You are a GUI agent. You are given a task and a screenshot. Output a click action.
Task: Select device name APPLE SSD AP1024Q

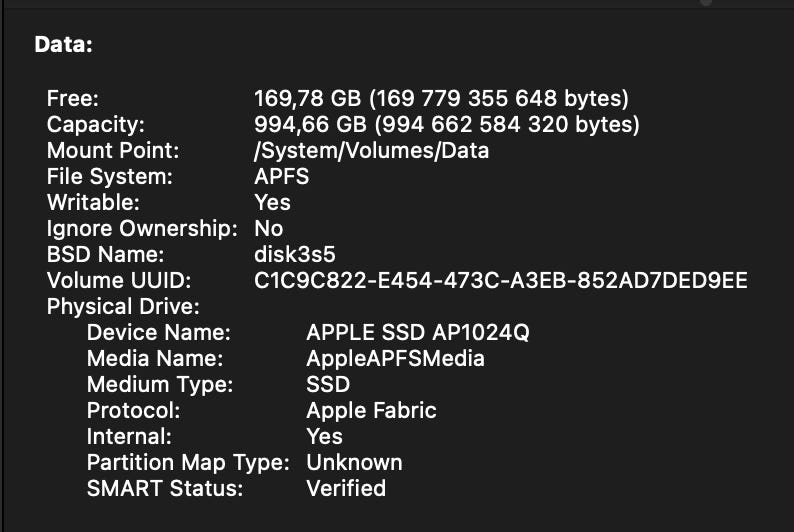(x=417, y=332)
